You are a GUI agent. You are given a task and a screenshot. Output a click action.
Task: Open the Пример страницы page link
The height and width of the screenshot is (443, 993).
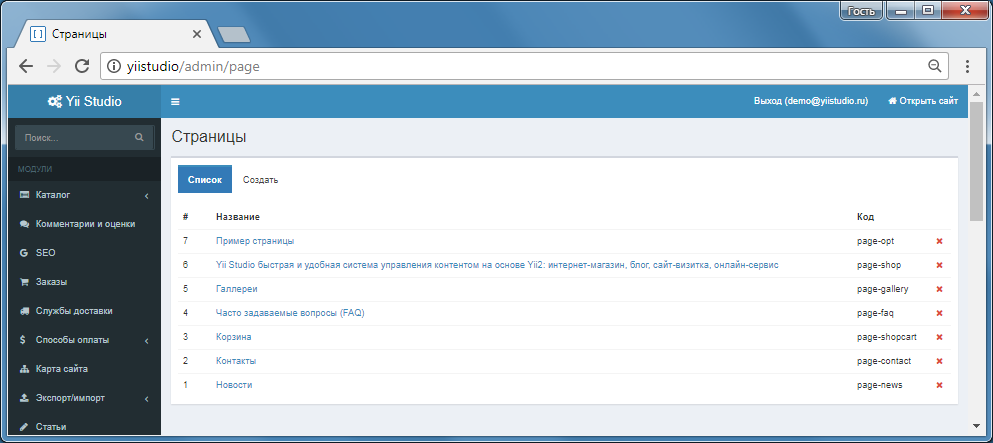coord(255,241)
